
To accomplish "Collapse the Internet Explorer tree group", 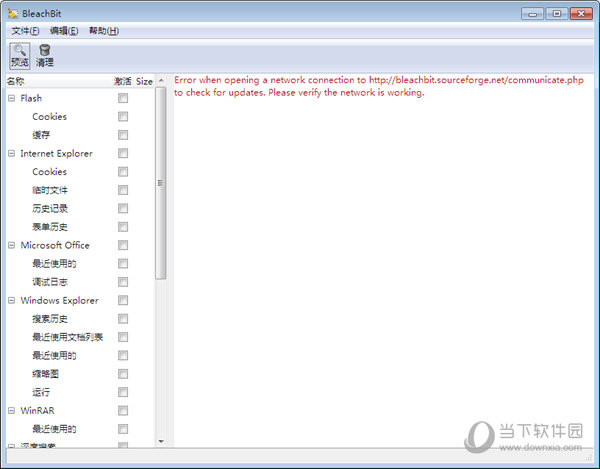I will pos(11,153).
